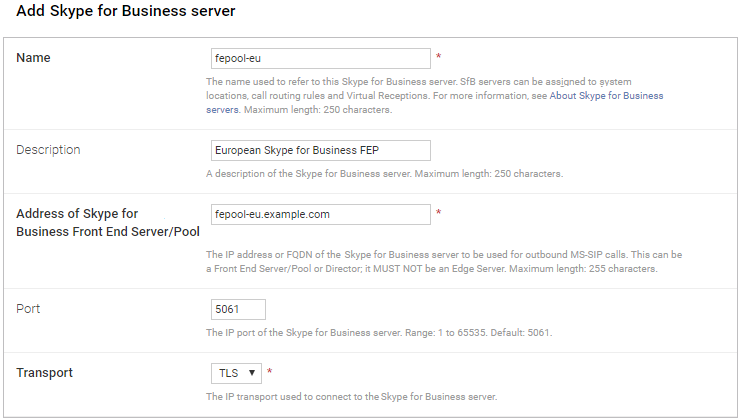The image size is (741, 420).
Task: Click the Port field label
Action: point(30,309)
